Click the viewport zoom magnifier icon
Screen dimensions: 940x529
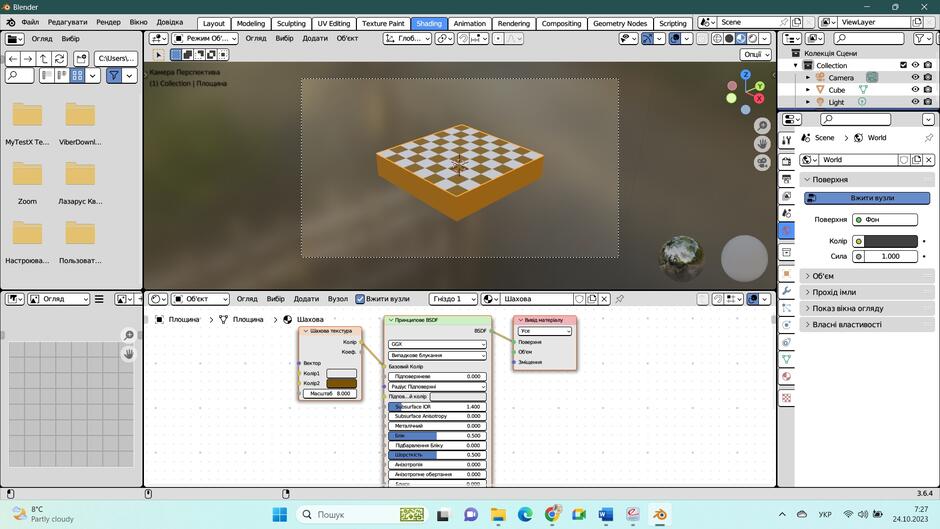(762, 125)
